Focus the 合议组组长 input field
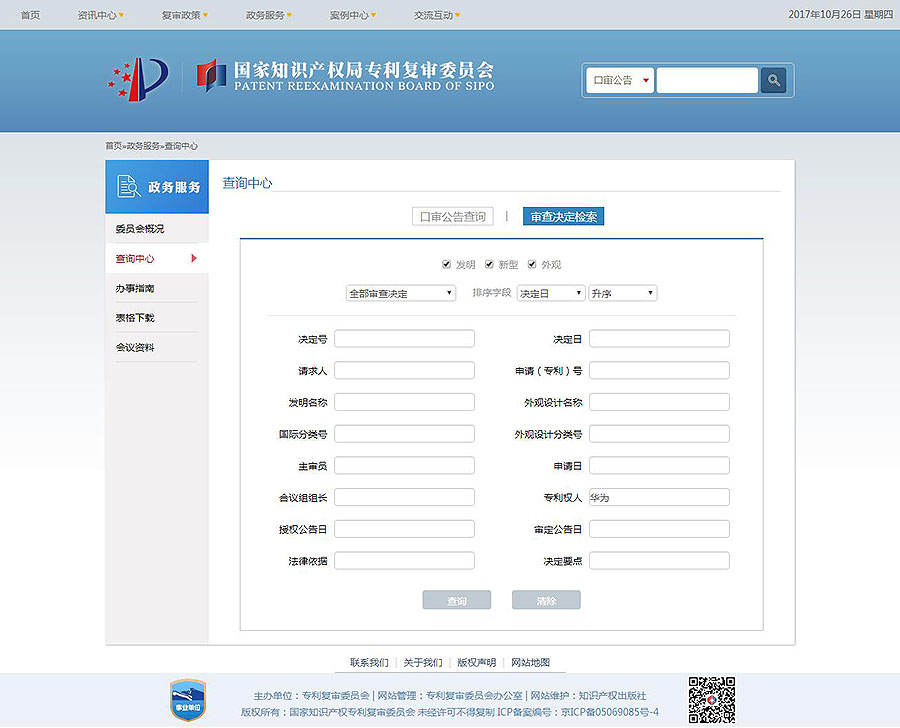Viewport: 900px width, 728px height. [x=405, y=497]
